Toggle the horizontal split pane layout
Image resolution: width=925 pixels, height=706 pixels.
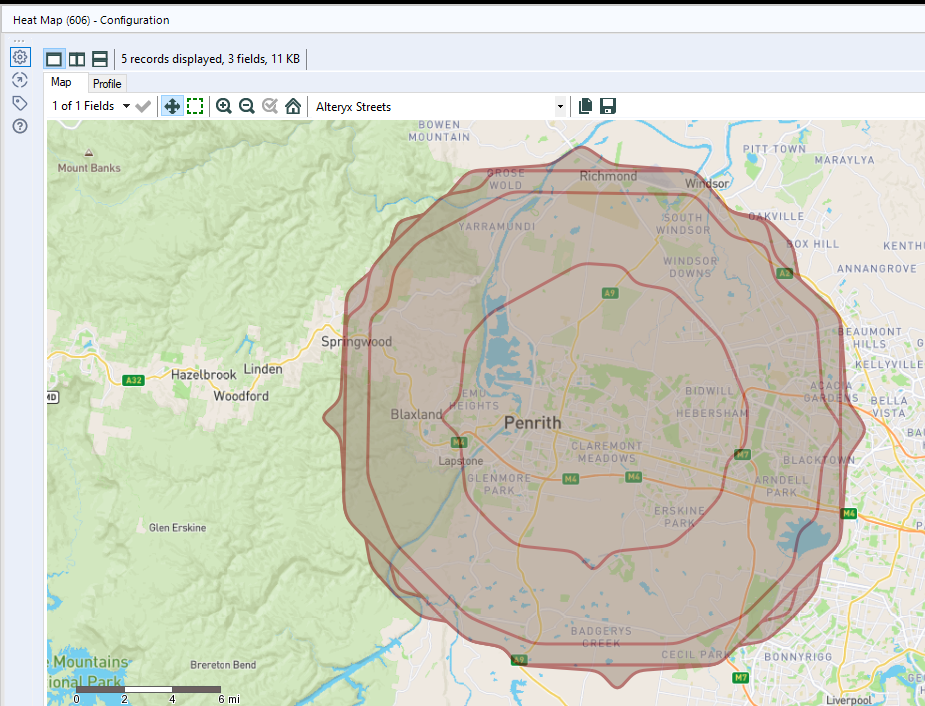[x=99, y=58]
